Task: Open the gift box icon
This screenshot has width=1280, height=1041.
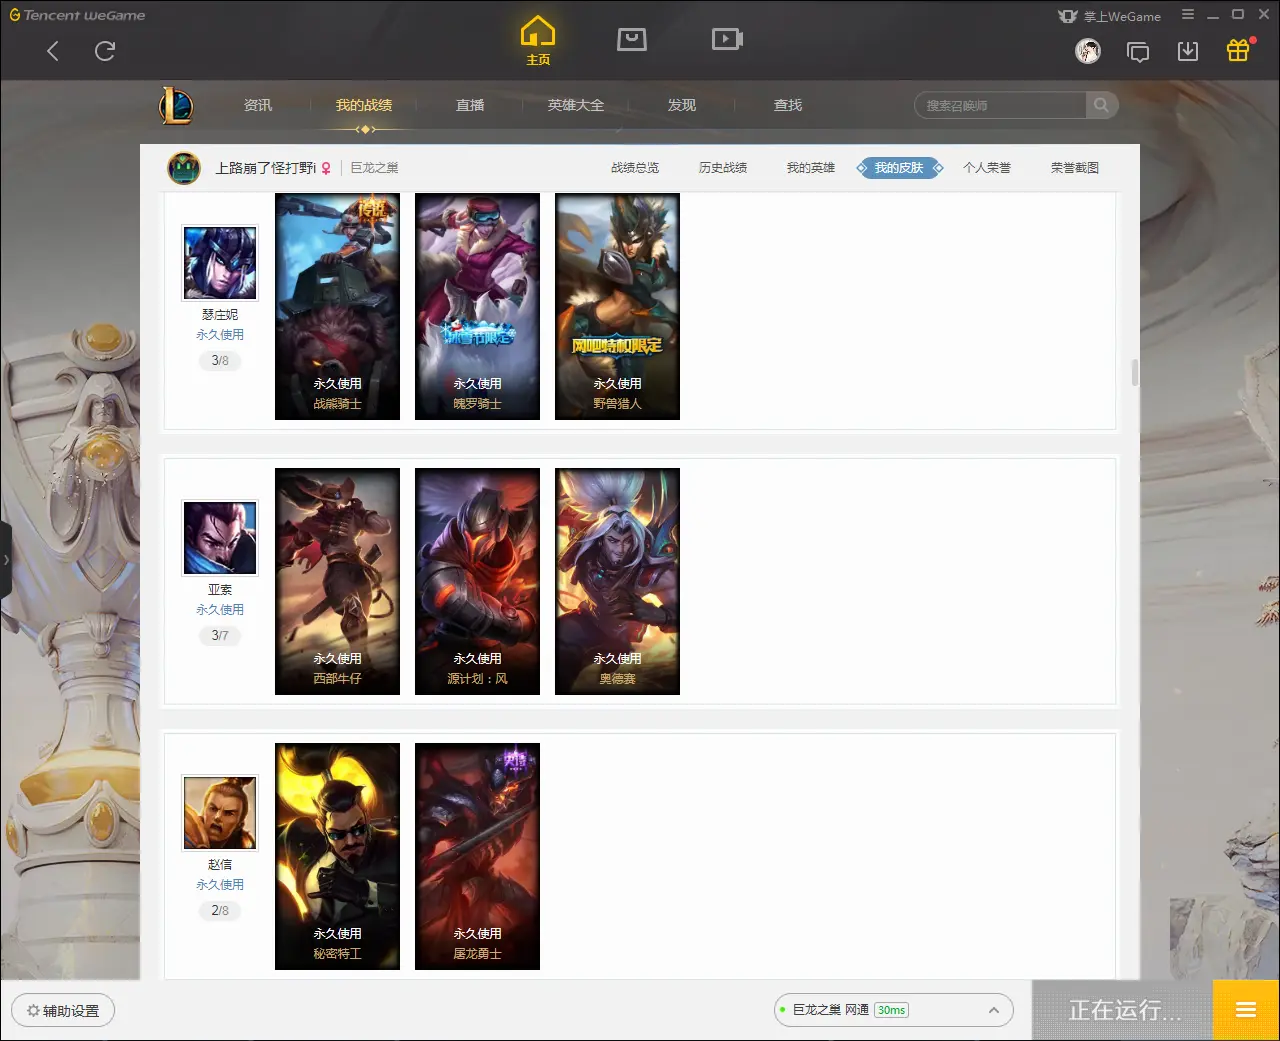Action: (1238, 50)
